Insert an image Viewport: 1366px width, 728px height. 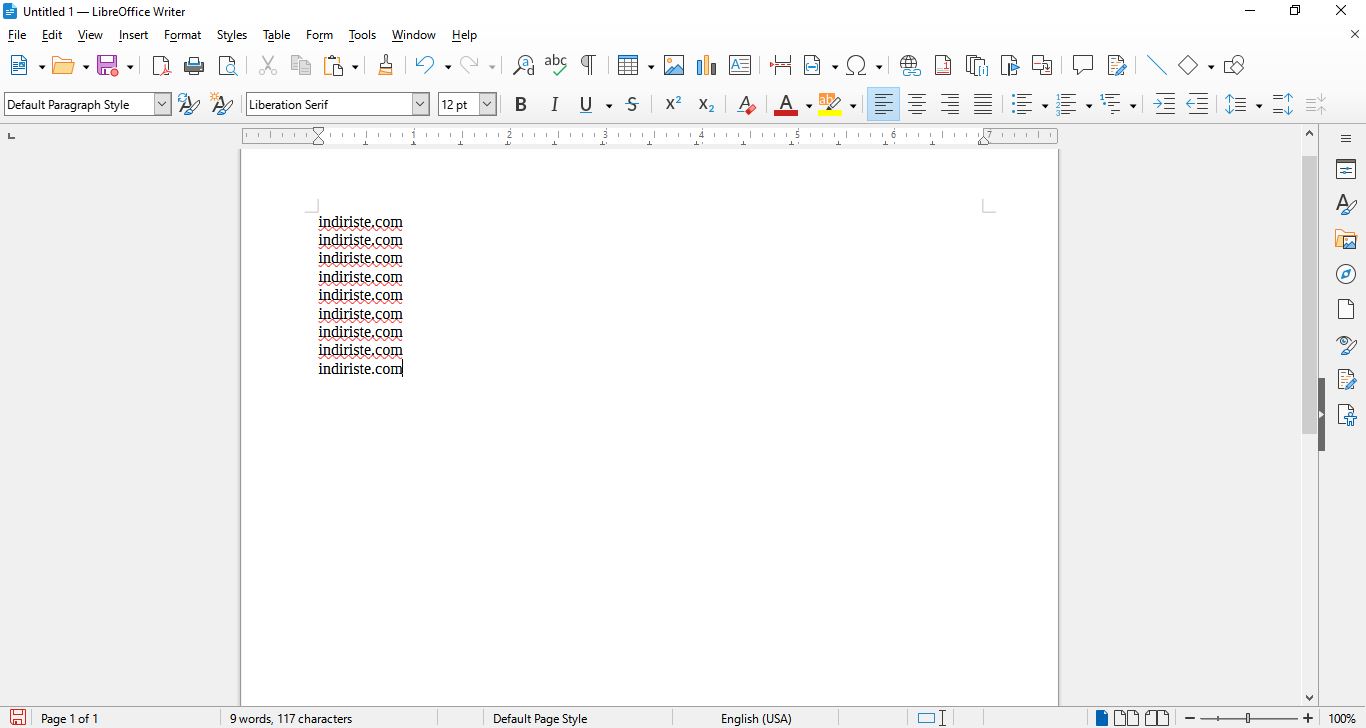674,66
